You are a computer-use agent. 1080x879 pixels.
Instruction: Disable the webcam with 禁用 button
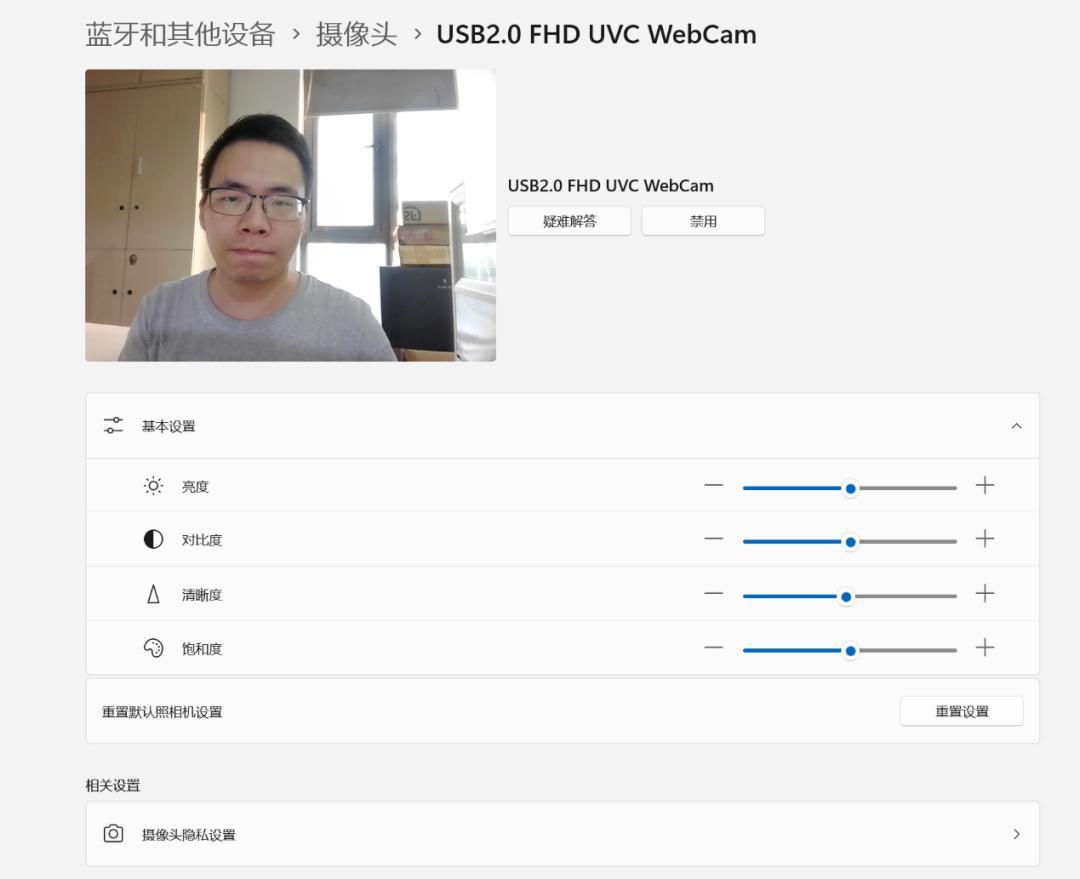pos(703,220)
